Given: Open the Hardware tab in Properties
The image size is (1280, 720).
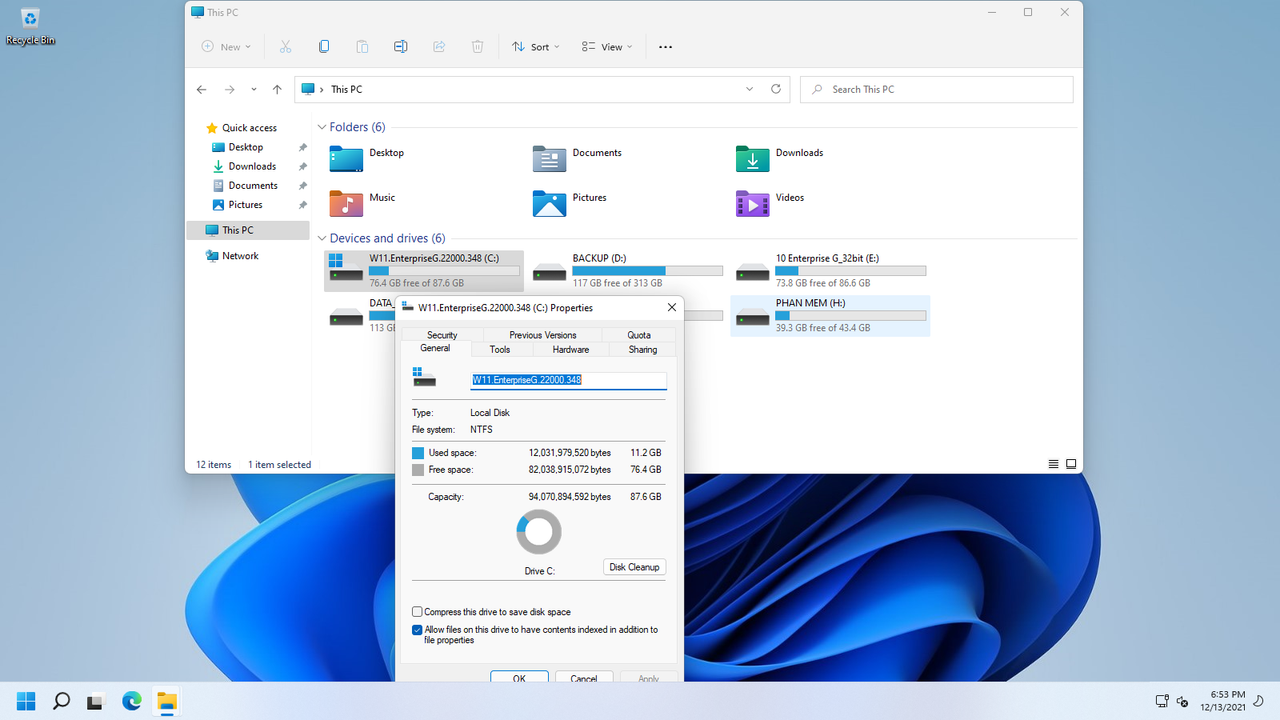Looking at the screenshot, I should pos(571,349).
